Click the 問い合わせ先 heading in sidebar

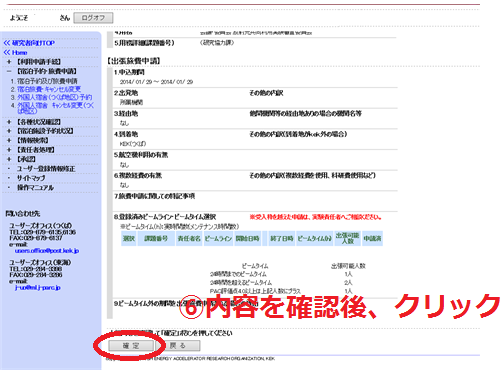[x=23, y=213]
